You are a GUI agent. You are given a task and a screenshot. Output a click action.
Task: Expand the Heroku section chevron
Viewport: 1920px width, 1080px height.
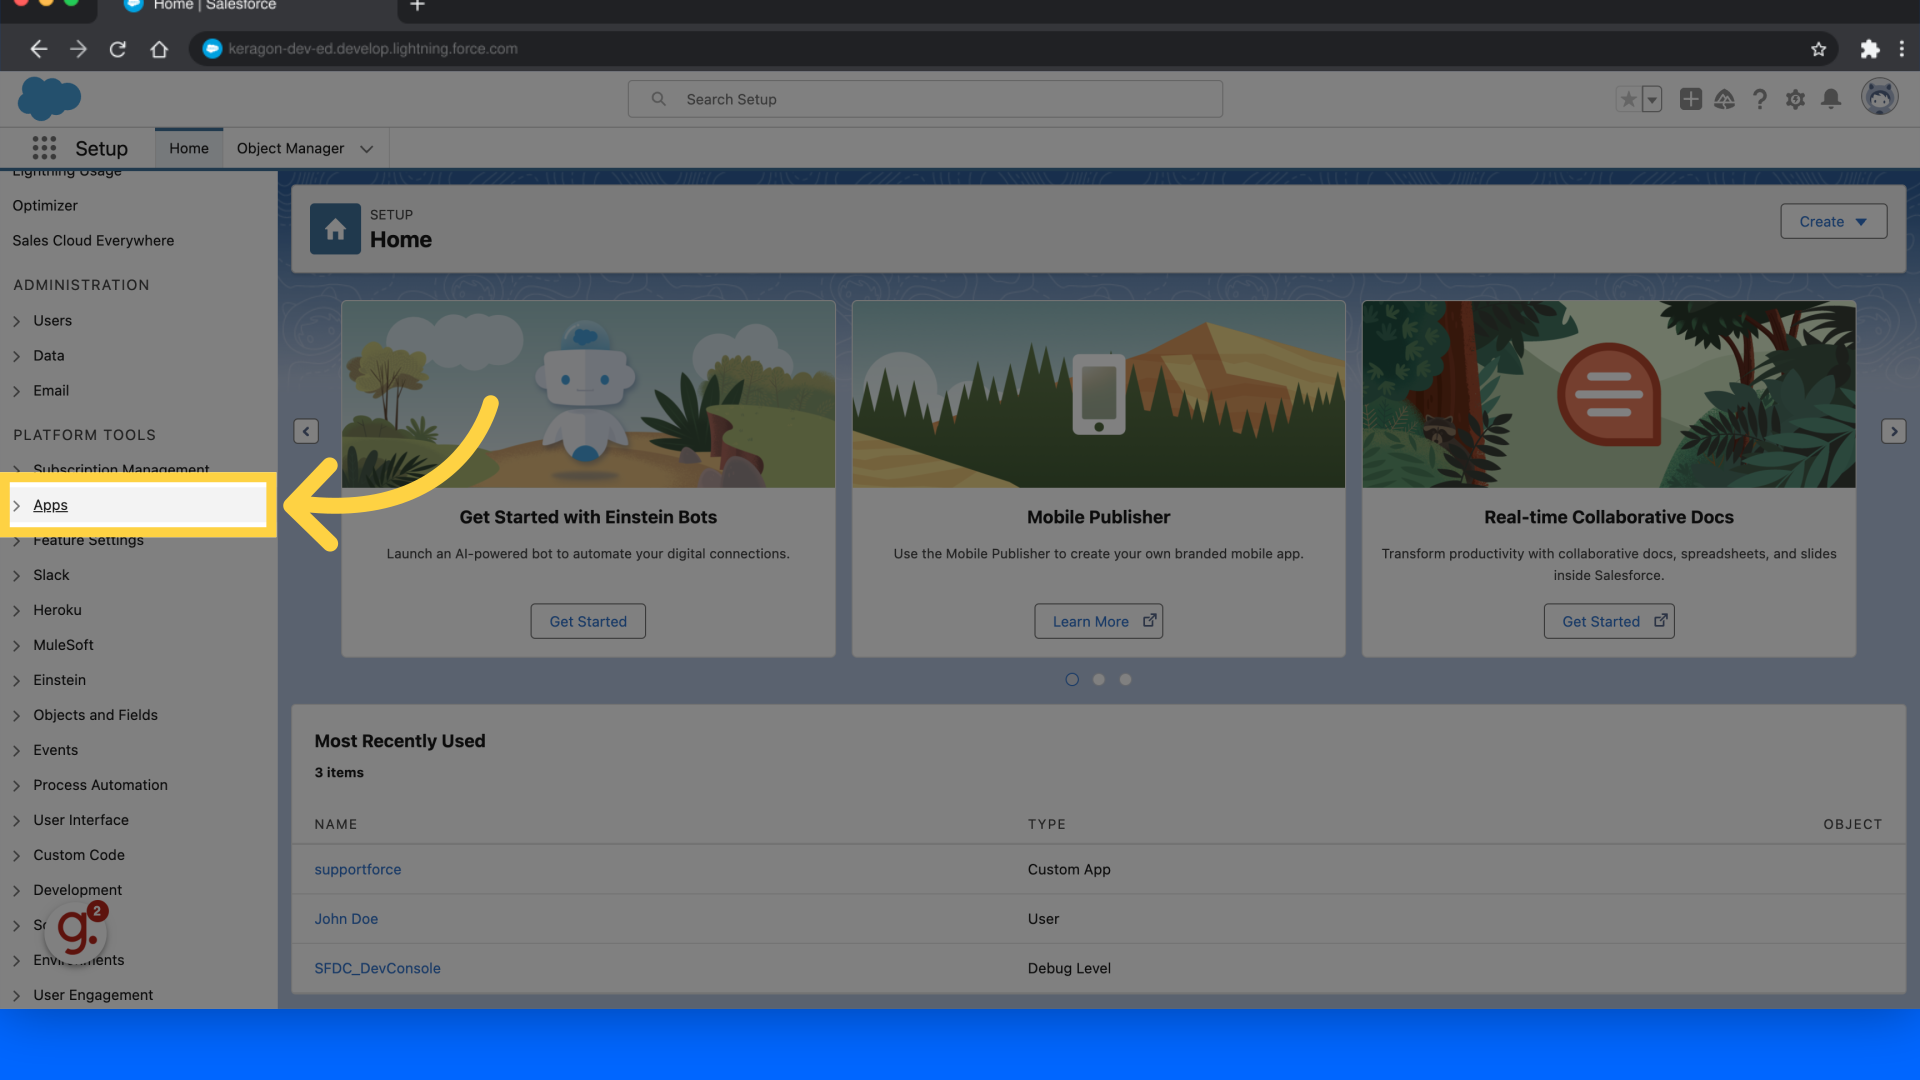coord(17,611)
